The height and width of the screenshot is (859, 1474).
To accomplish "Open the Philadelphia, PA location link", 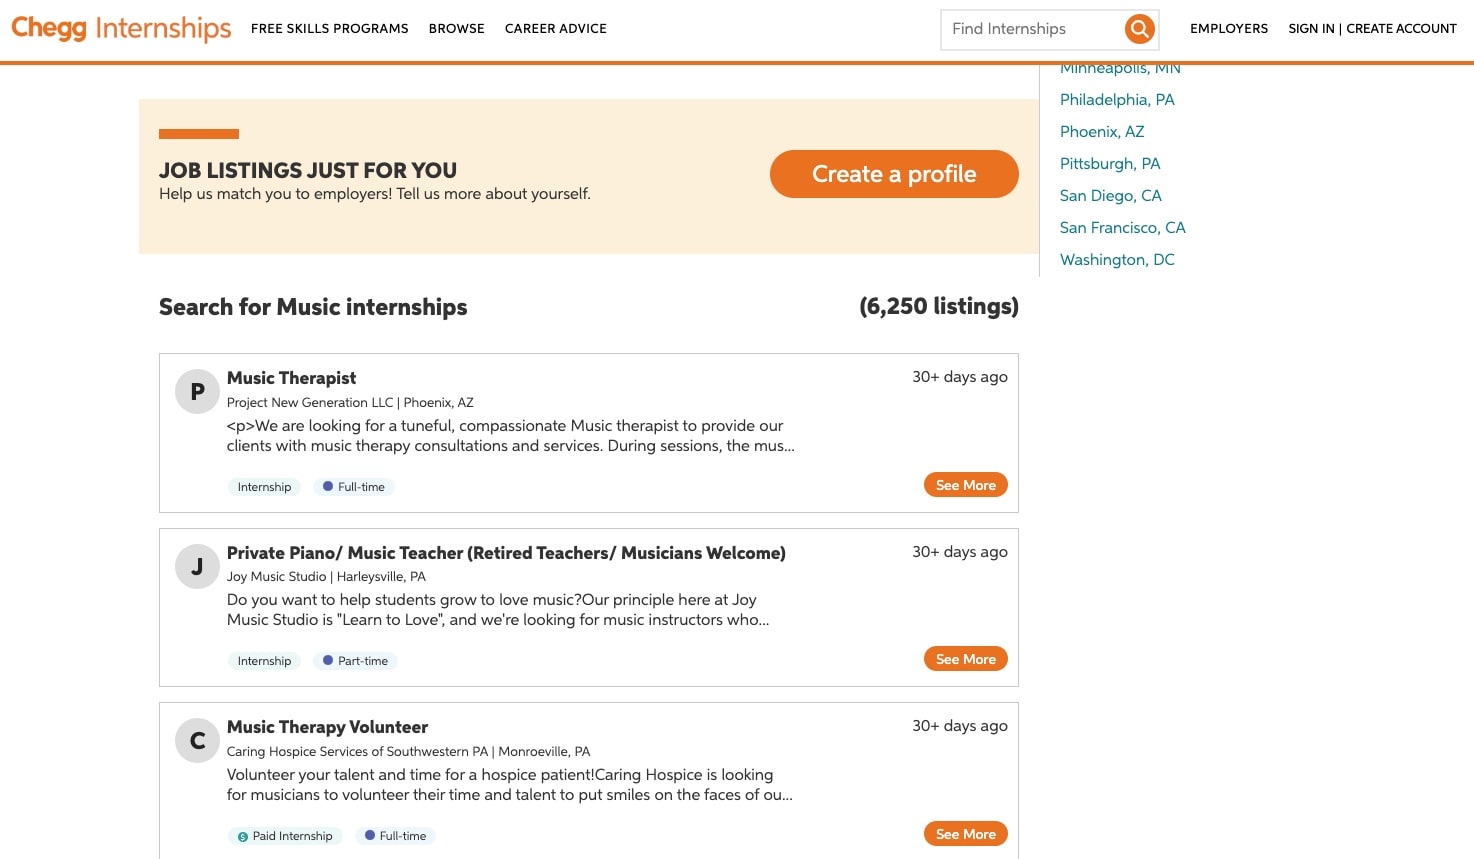I will pyautogui.click(x=1117, y=100).
